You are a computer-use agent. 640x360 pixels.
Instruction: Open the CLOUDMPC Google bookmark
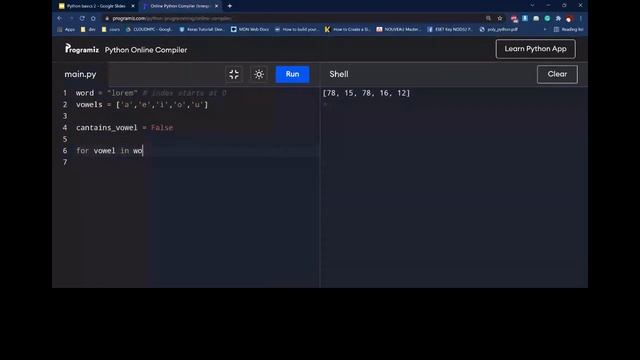pos(149,29)
